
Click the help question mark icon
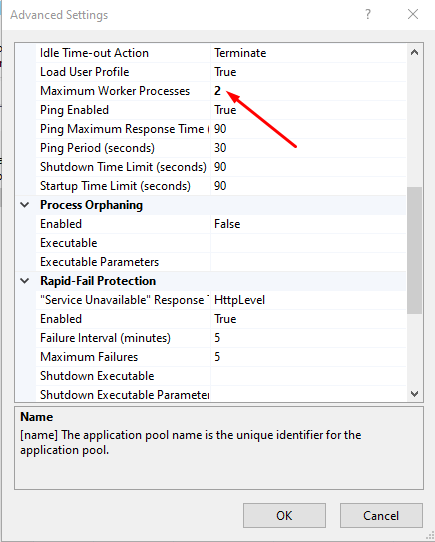tap(368, 15)
